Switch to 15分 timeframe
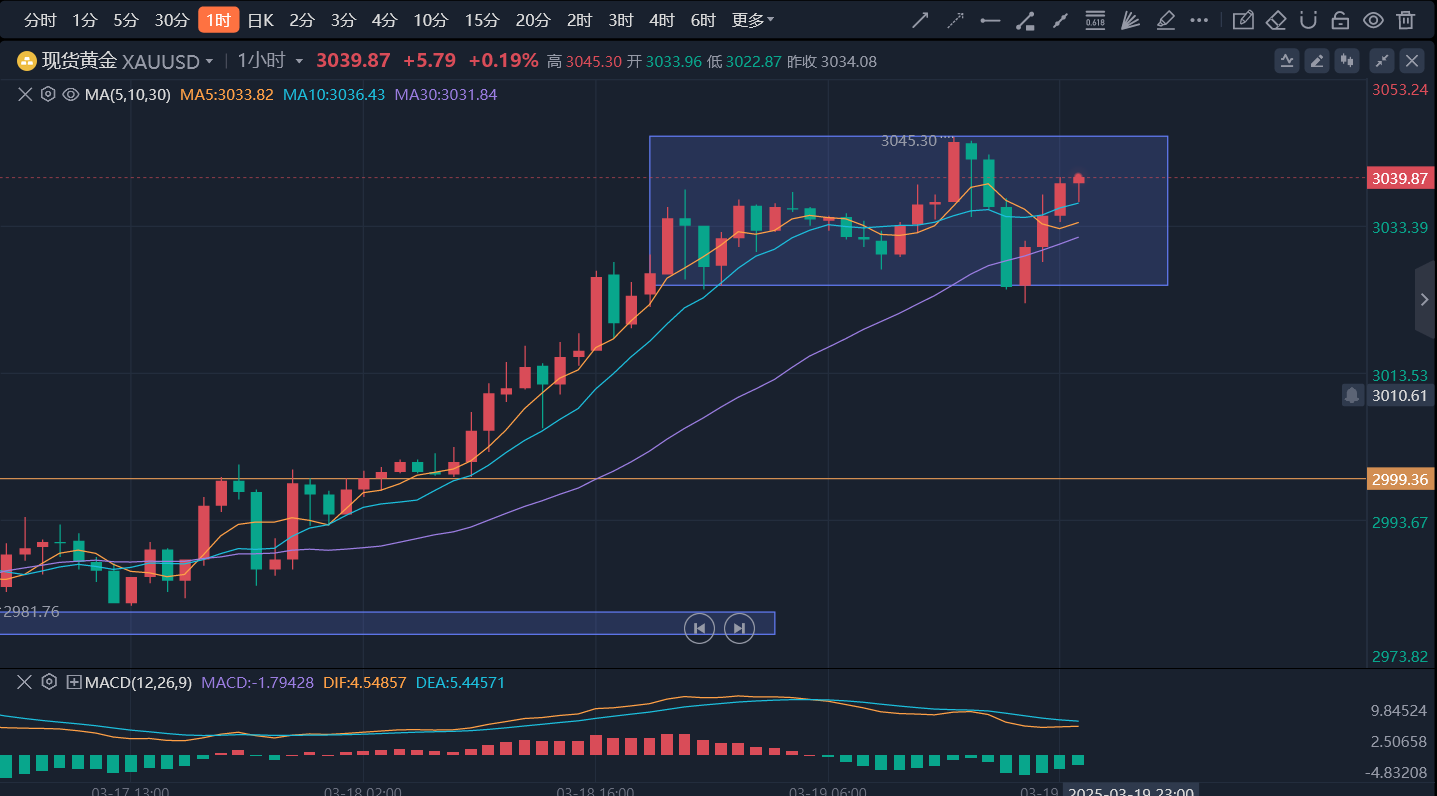This screenshot has height=796, width=1437. [x=482, y=20]
